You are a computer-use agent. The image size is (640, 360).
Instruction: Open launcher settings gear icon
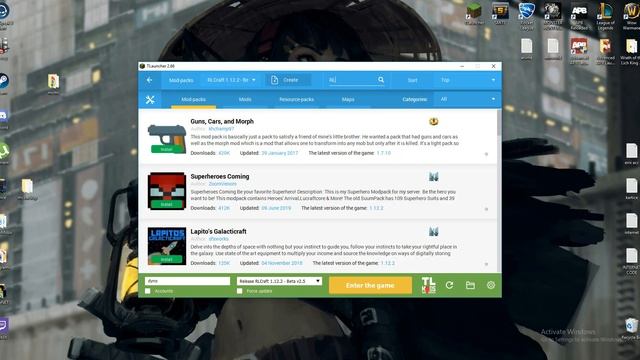(491, 285)
